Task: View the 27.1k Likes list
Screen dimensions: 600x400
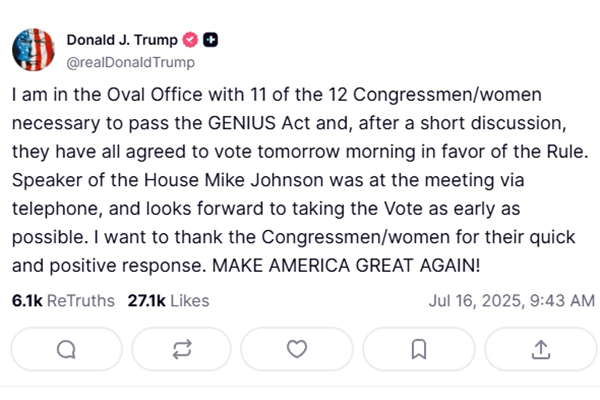Action: pos(168,301)
